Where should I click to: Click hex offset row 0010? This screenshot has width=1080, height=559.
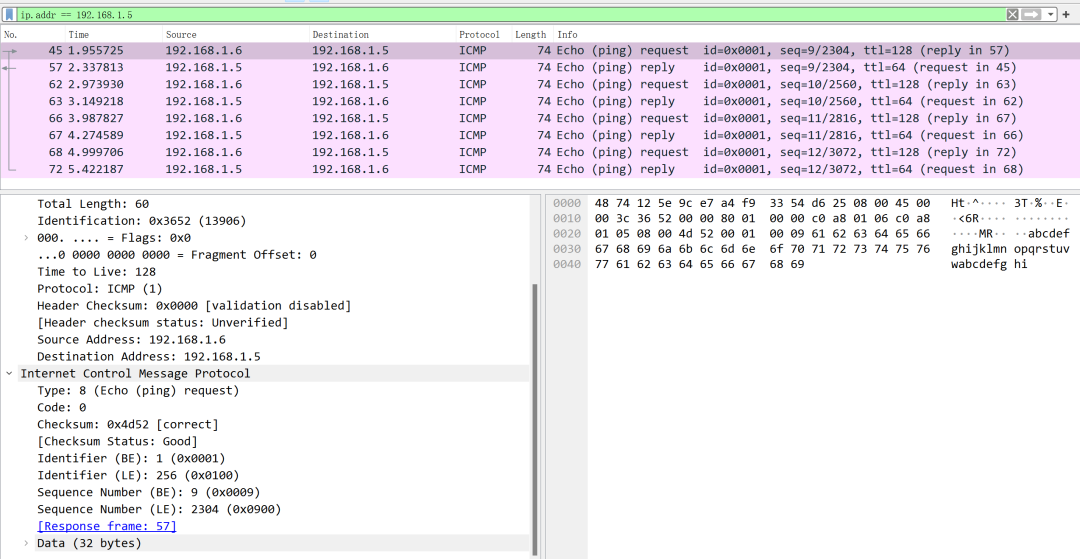[x=567, y=218]
